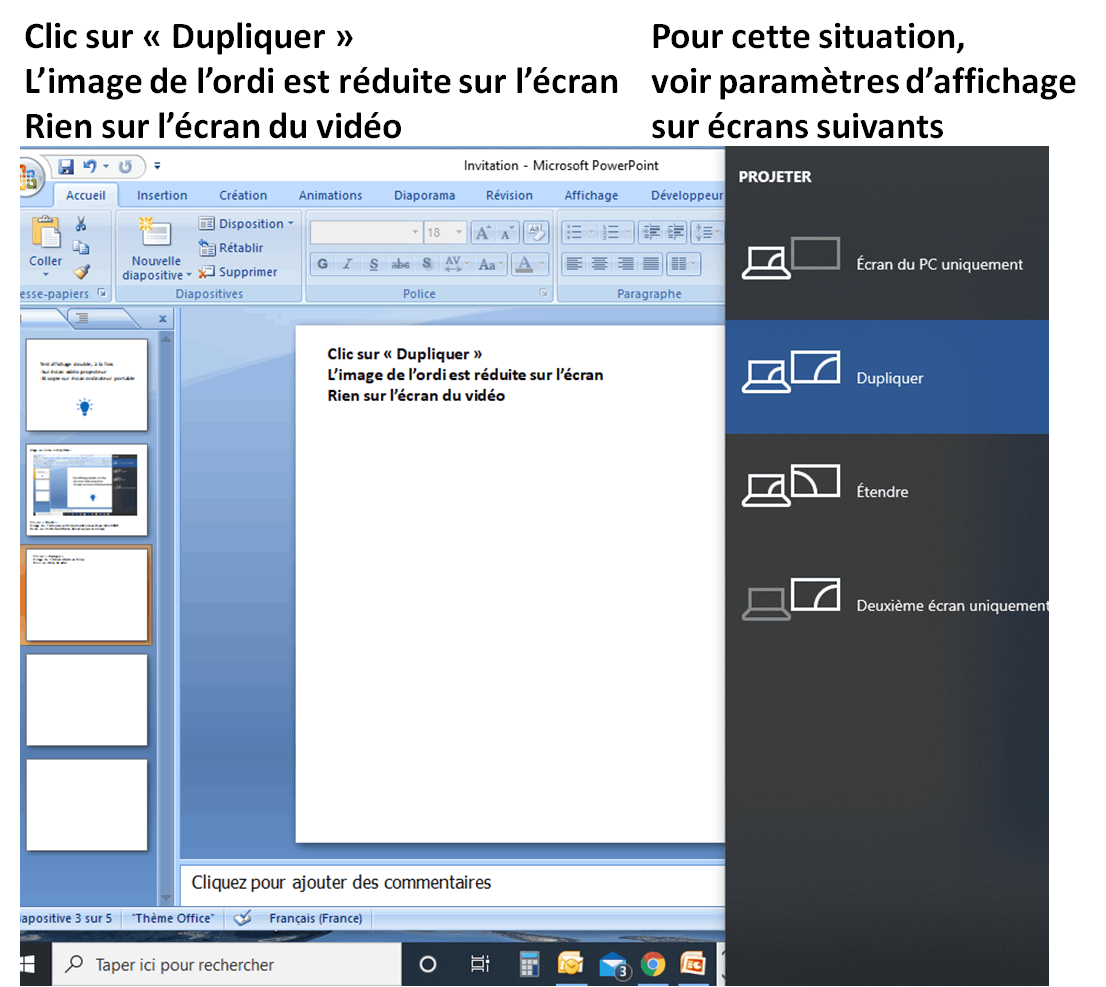Switch to Diaporama ribbon tab
Image resolution: width=1106 pixels, height=987 pixels.
pyautogui.click(x=424, y=195)
